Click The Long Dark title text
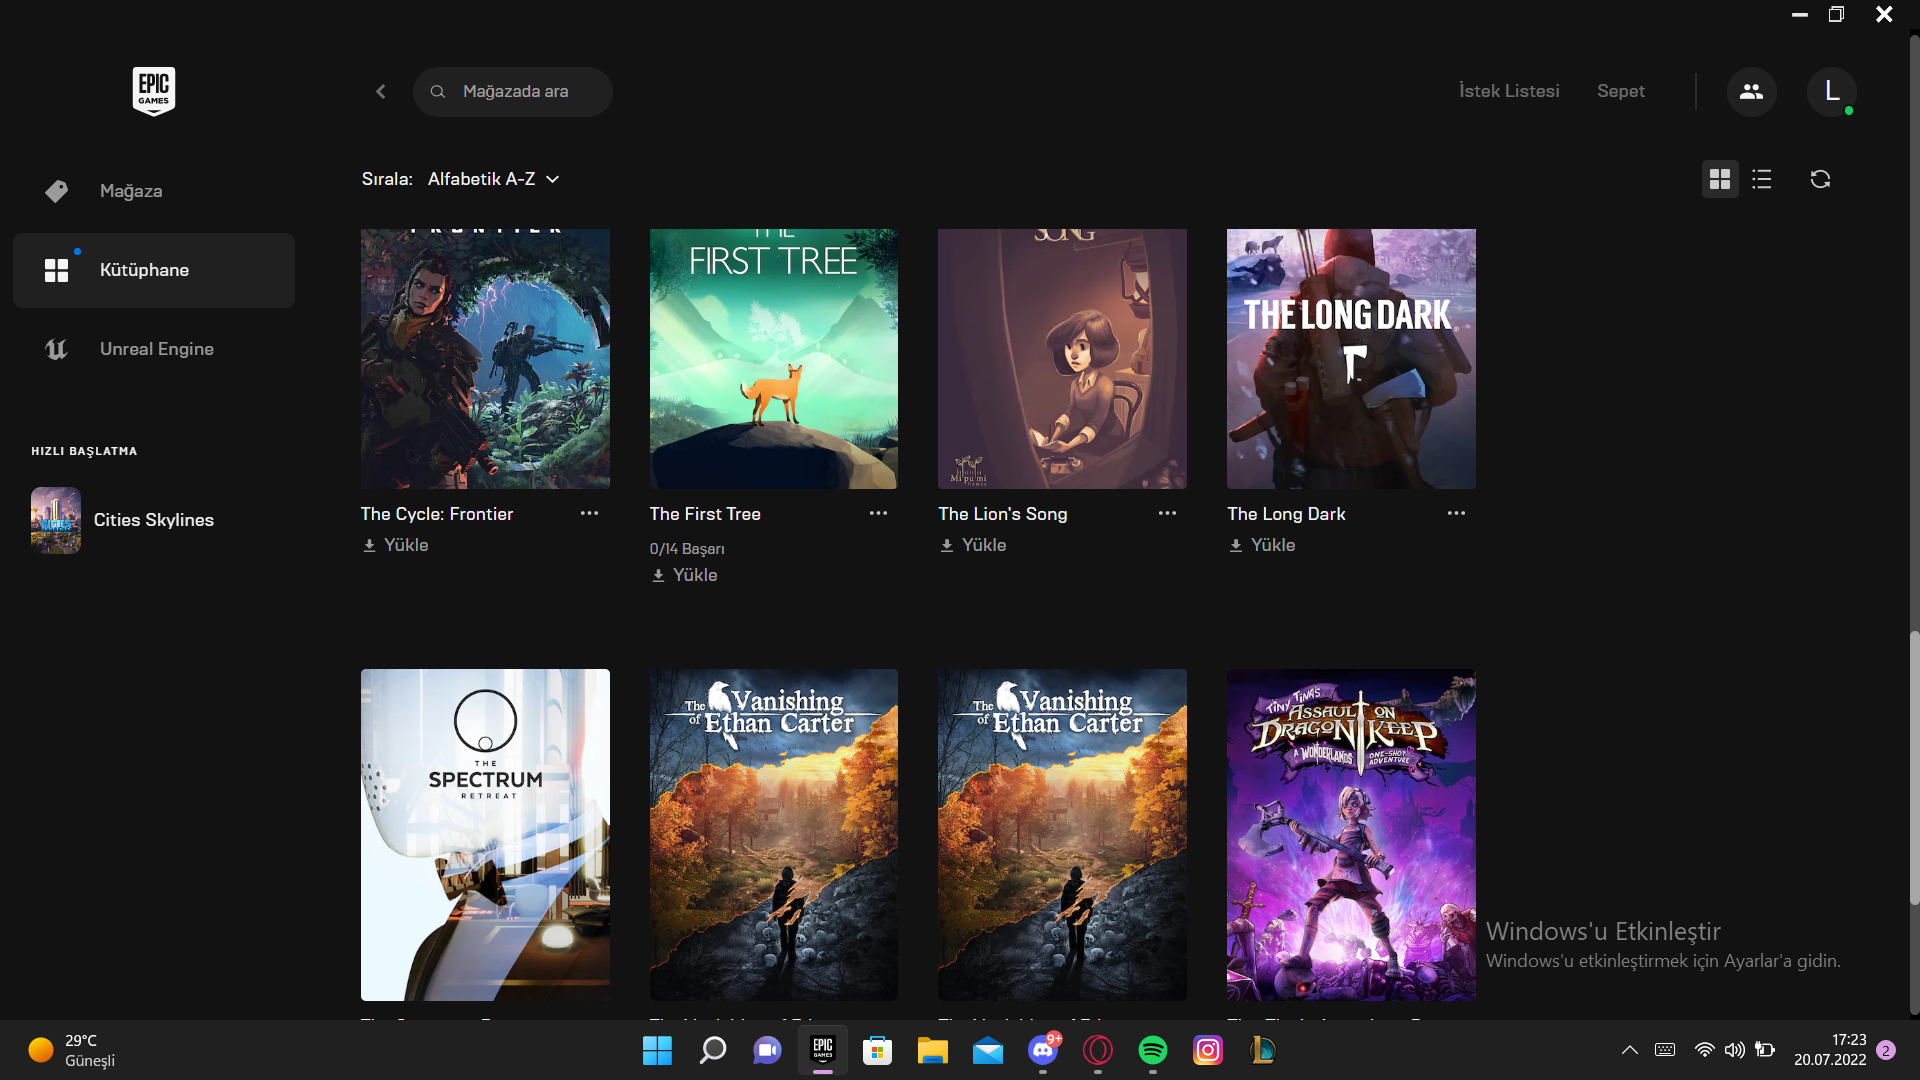The height and width of the screenshot is (1080, 1920). coord(1286,513)
